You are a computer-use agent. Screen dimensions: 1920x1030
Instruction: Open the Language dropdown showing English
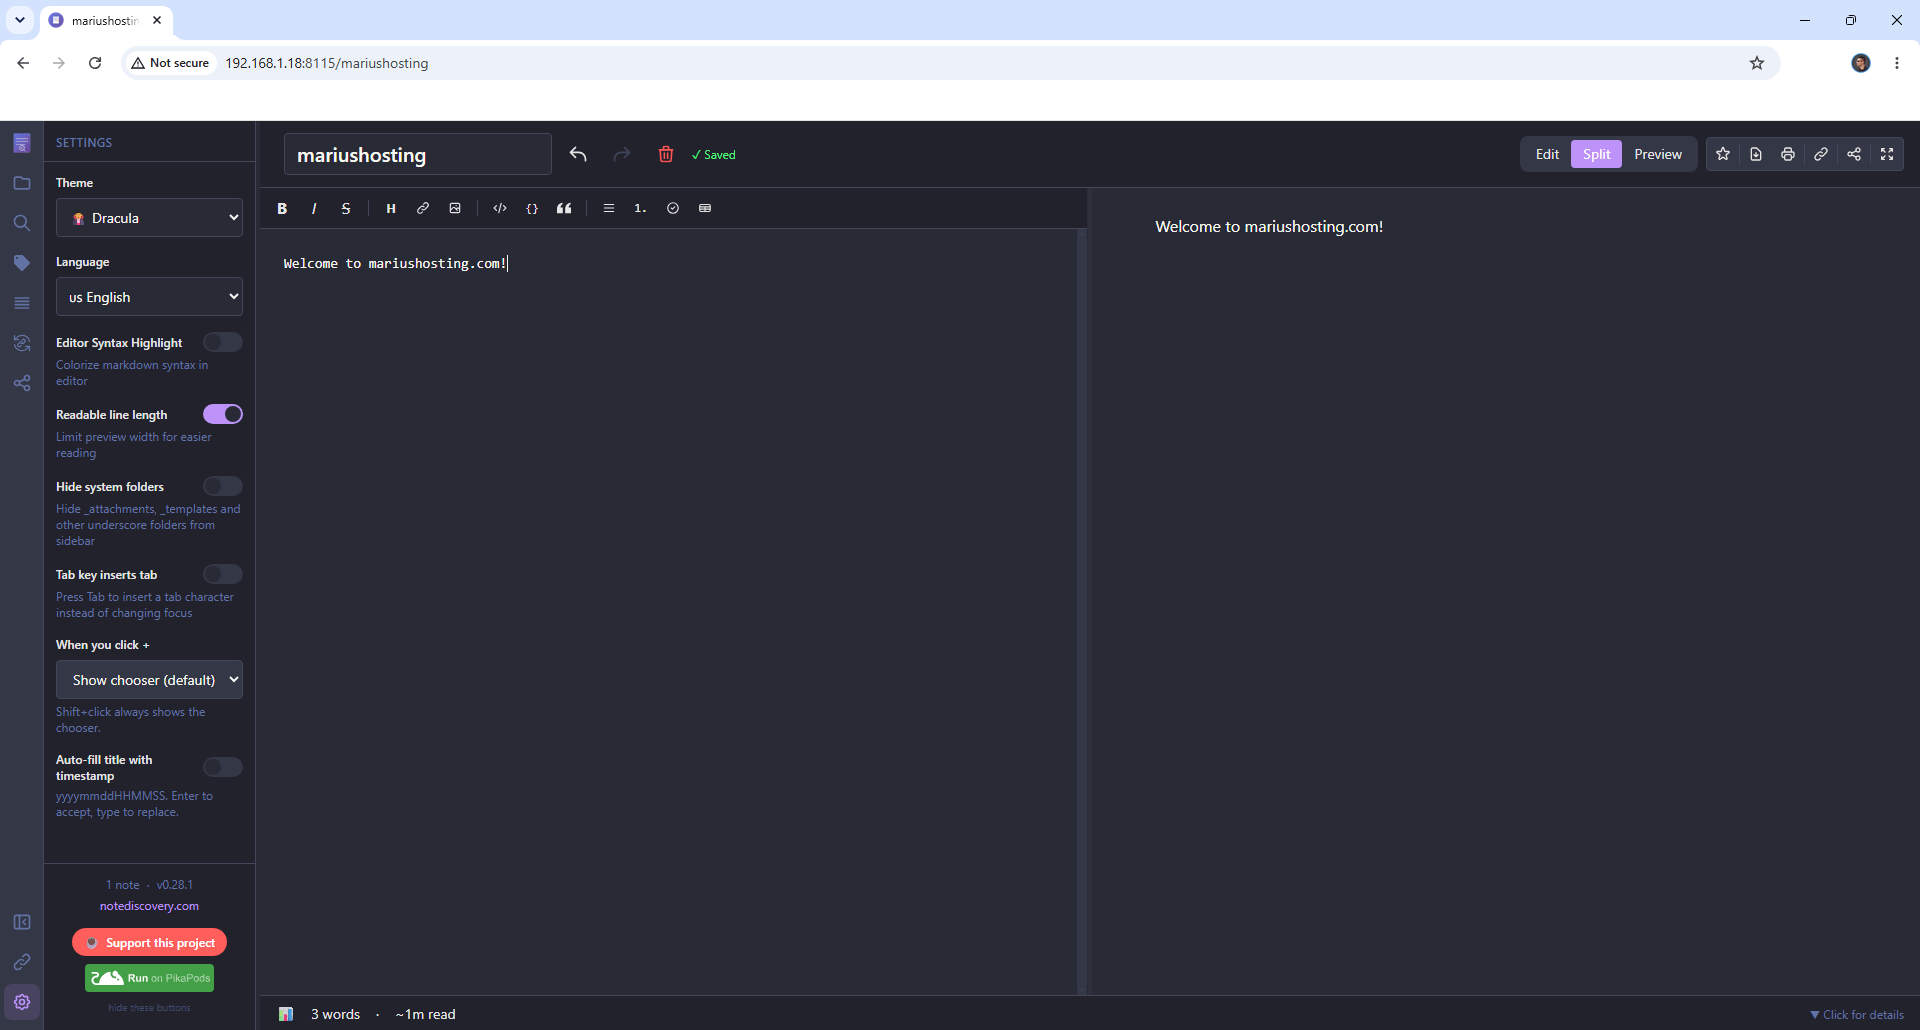click(x=149, y=297)
